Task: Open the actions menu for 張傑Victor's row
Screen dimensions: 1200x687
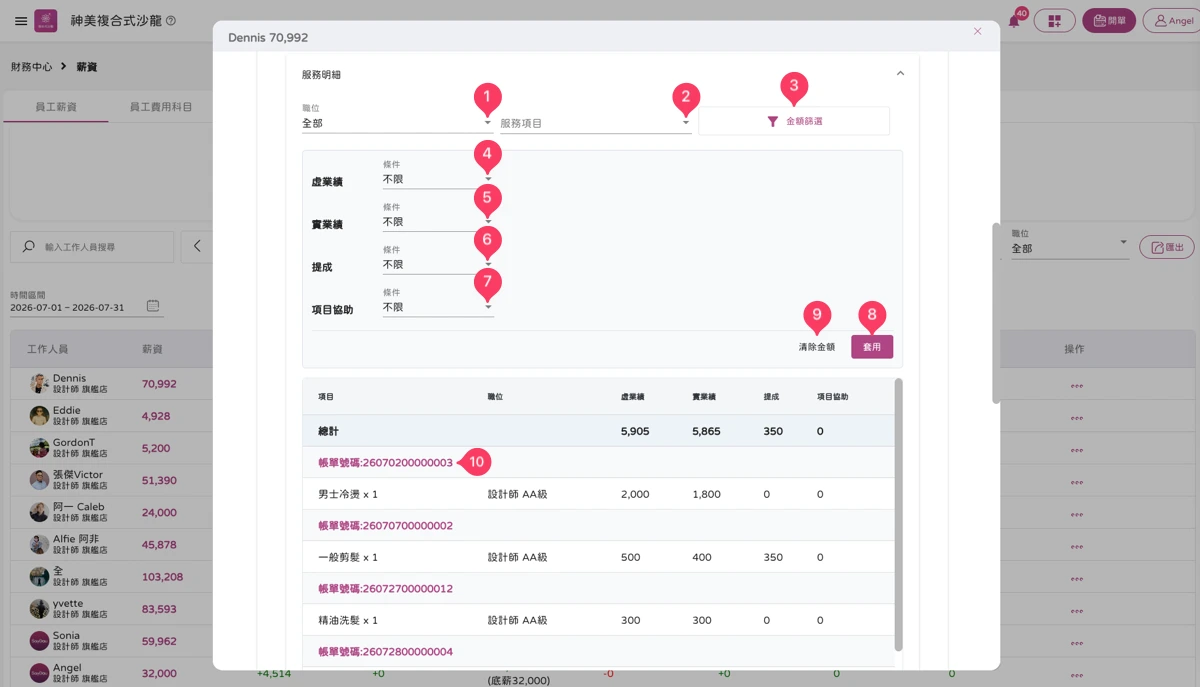Action: (x=1077, y=481)
